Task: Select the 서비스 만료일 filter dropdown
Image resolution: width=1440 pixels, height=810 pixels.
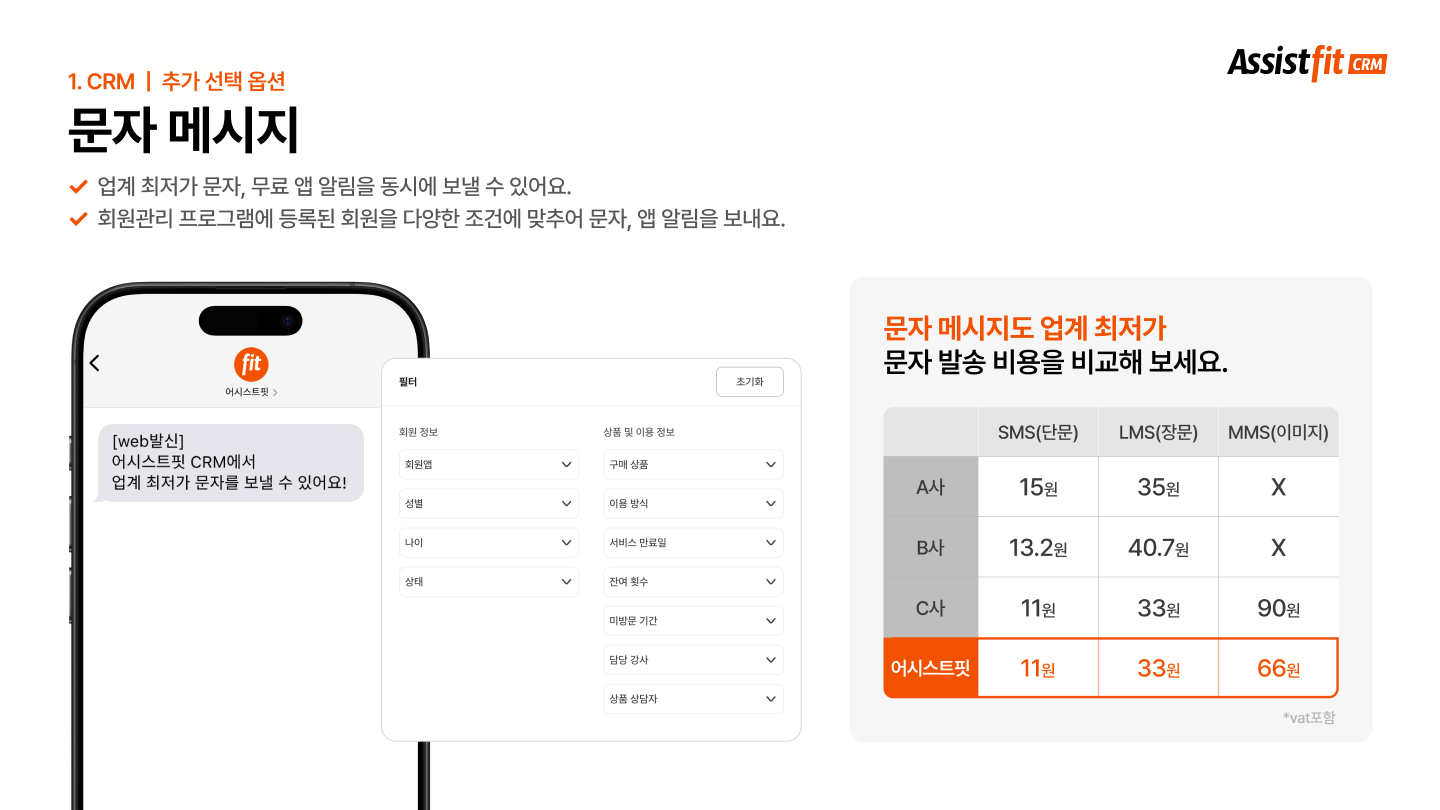Action: [x=692, y=543]
